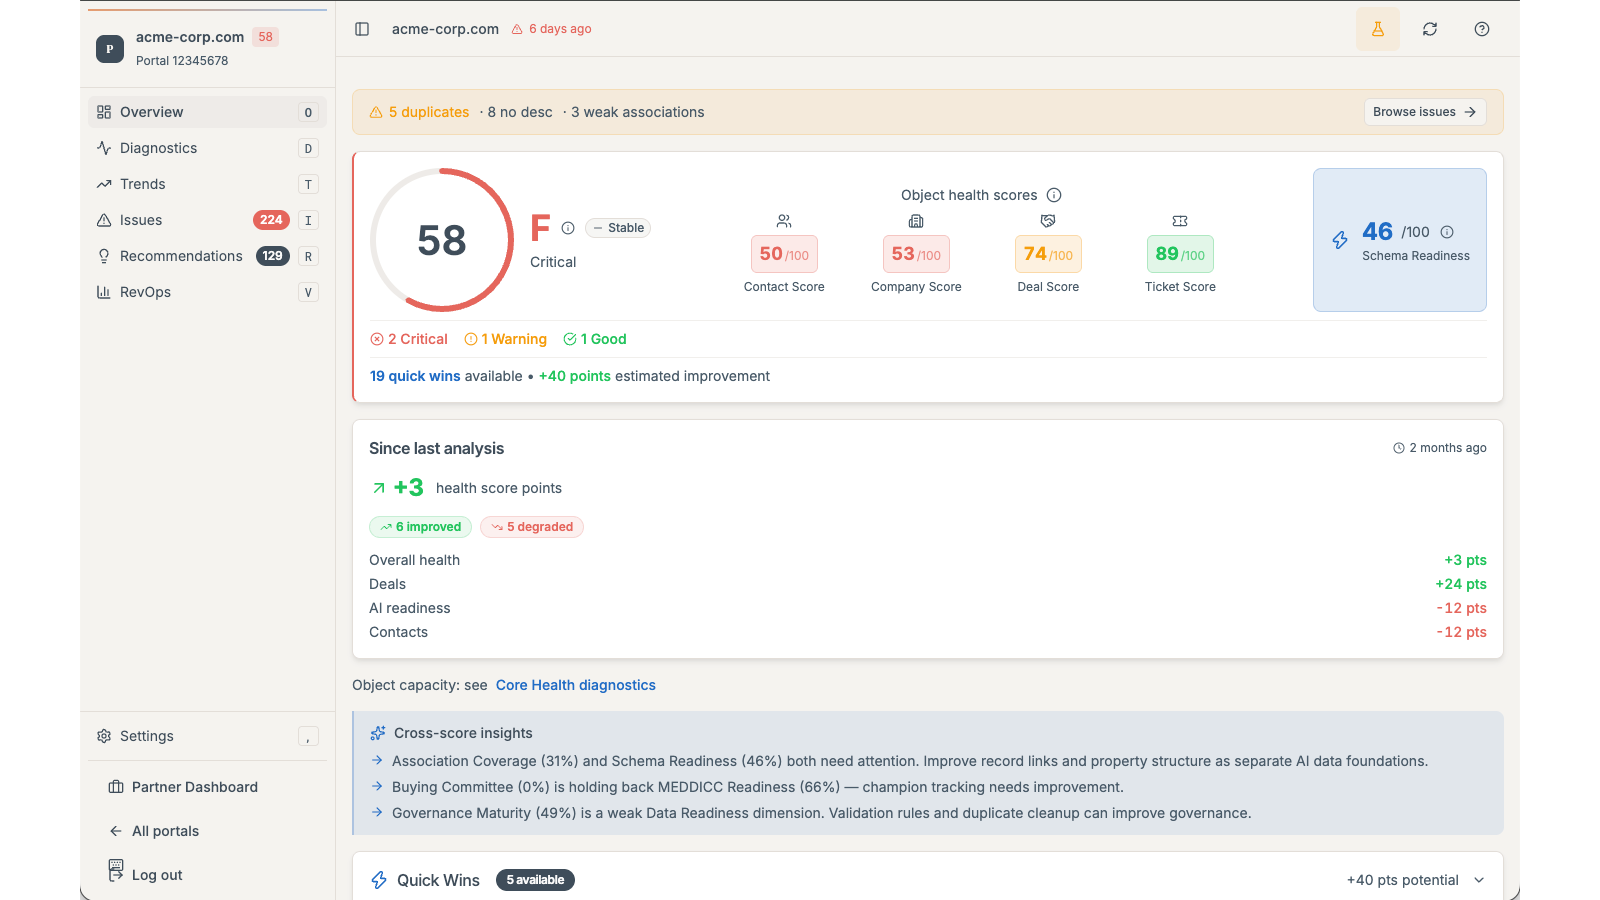Click the +40 pts potential text
Image resolution: width=1600 pixels, height=900 pixels.
(1403, 880)
